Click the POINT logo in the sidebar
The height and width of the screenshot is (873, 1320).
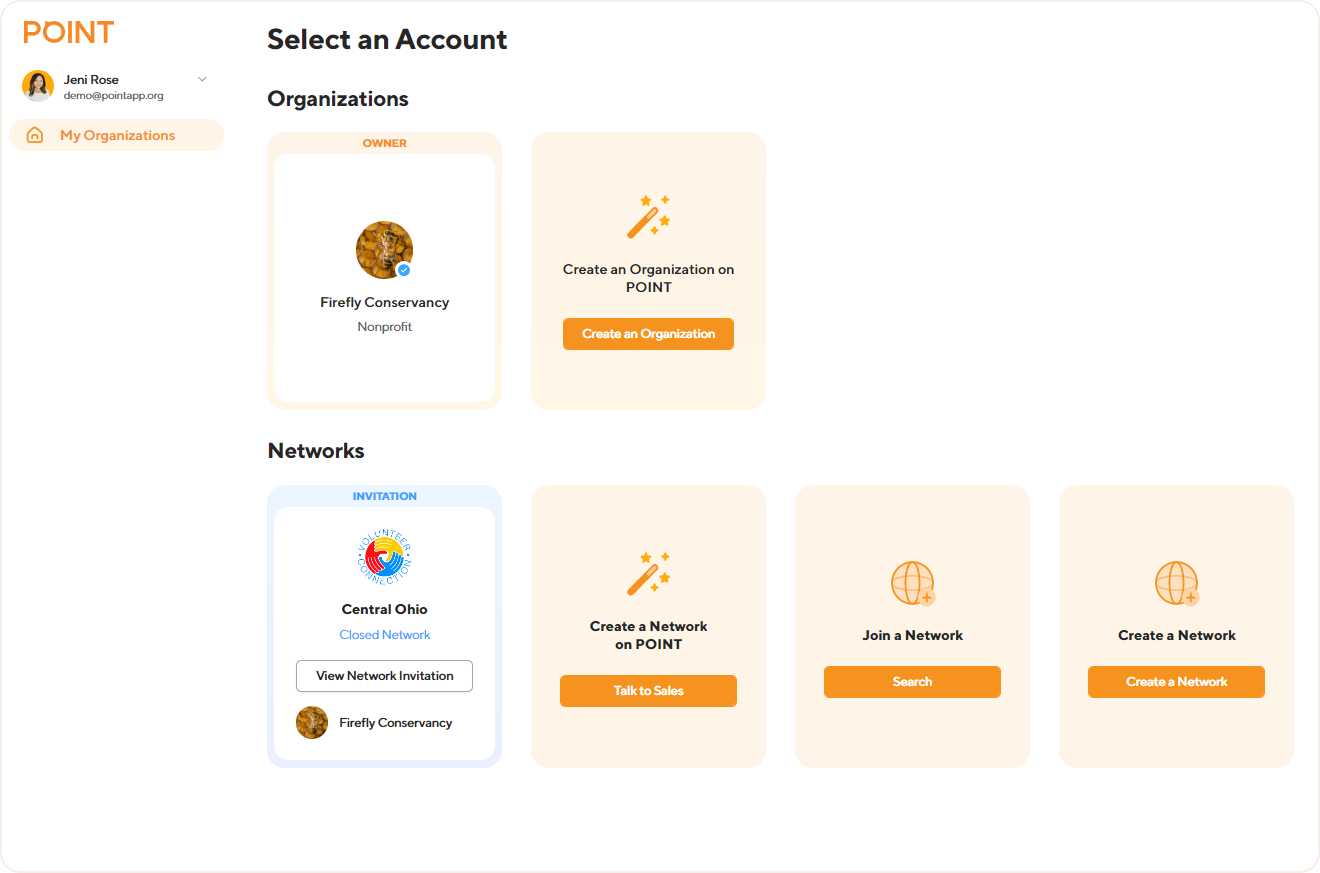67,32
